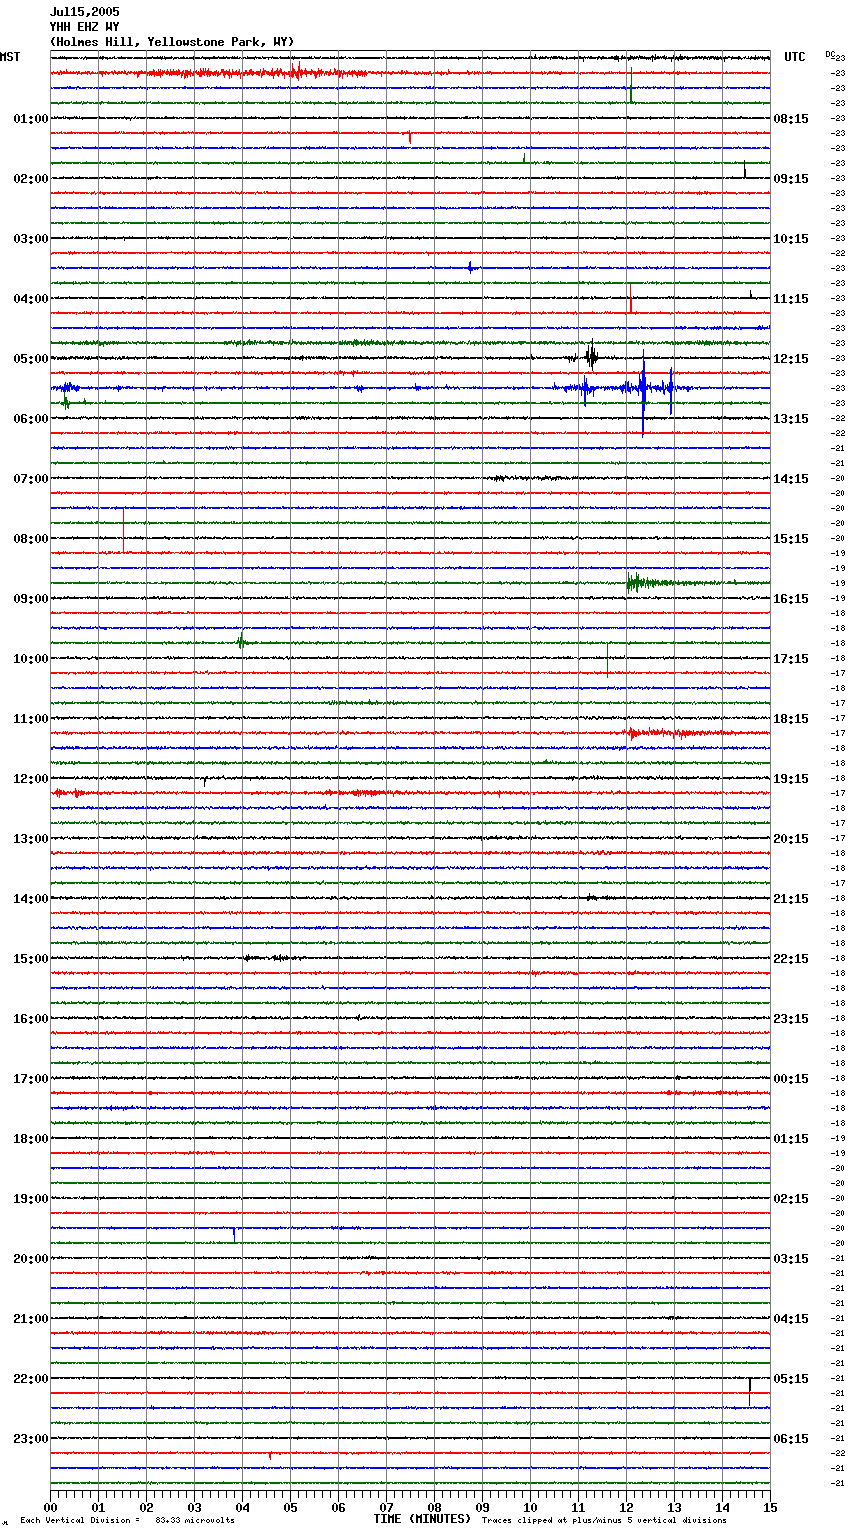Select the 09:15 UTC time label
This screenshot has width=850, height=1534.
[x=791, y=179]
